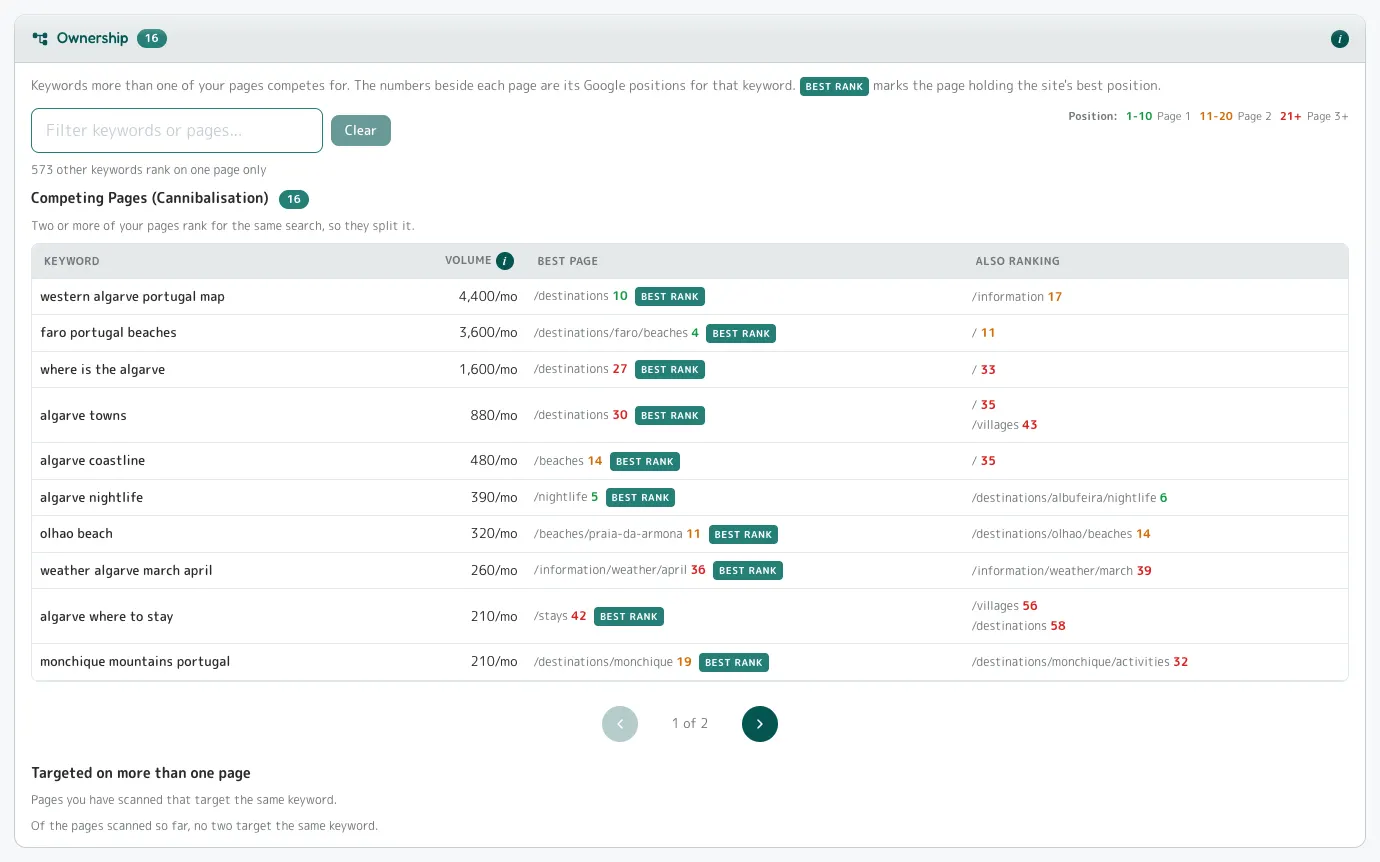Screen dimensions: 1380x862
Task: Open /information/weather/april page link
Action: click(x=610, y=571)
